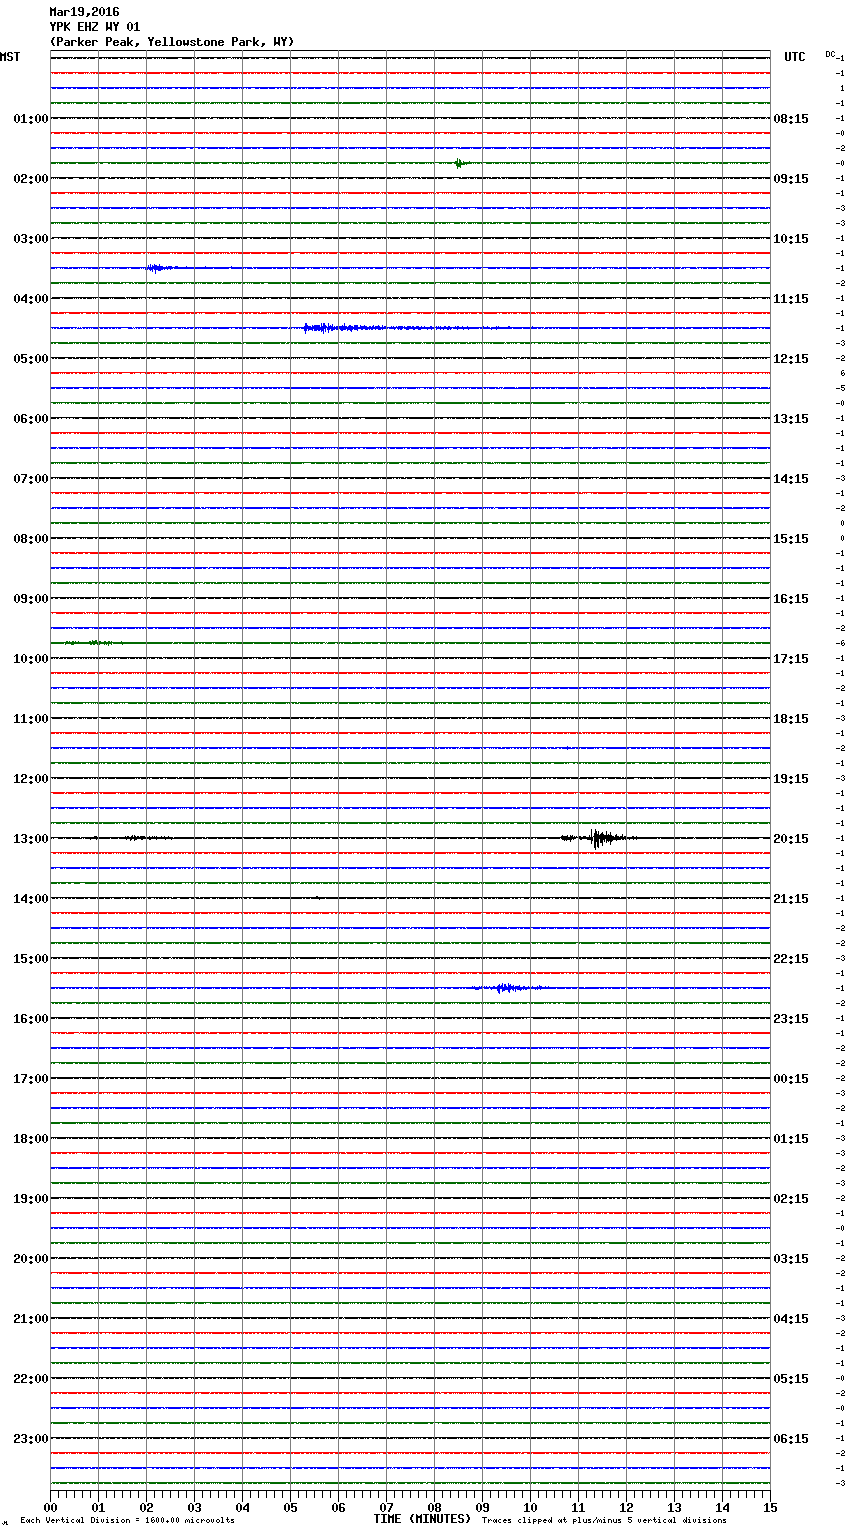850x1534 pixels.
Task: Select the 15:00 MST row label
Action: [31, 959]
